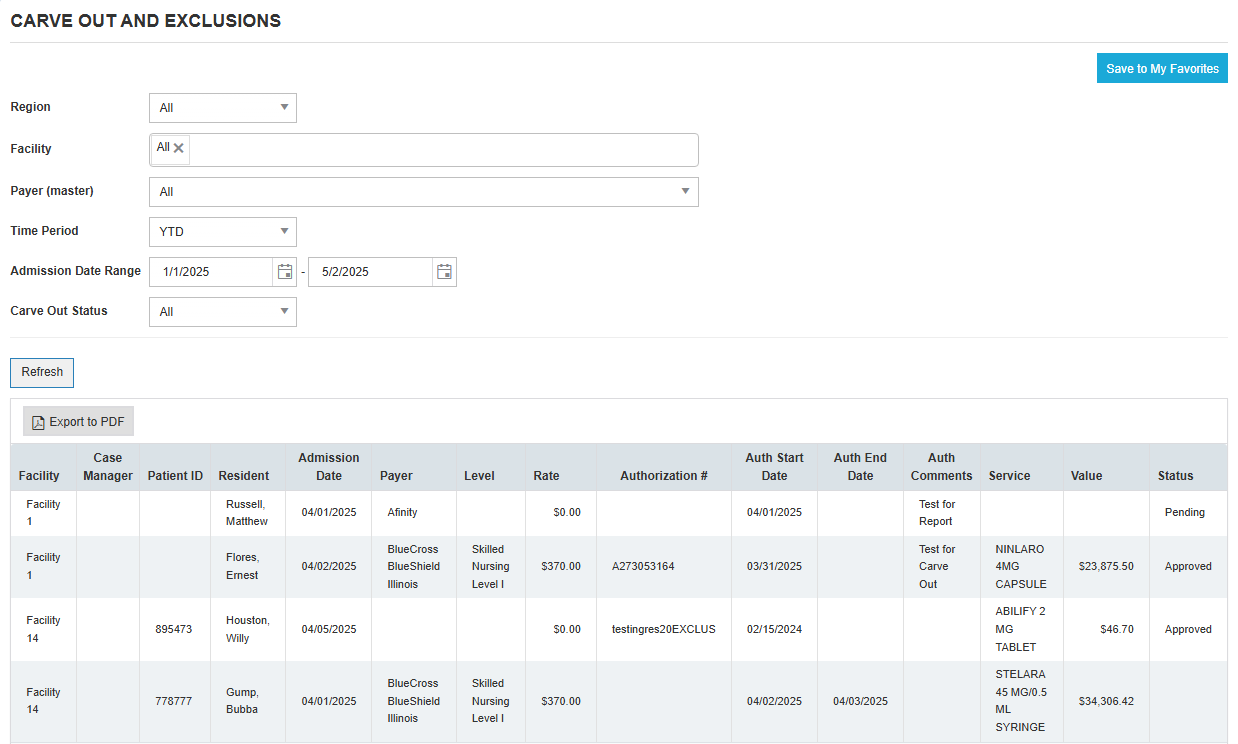Click auth start date 02/15/2024
This screenshot has height=744, width=1238.
coord(774,630)
